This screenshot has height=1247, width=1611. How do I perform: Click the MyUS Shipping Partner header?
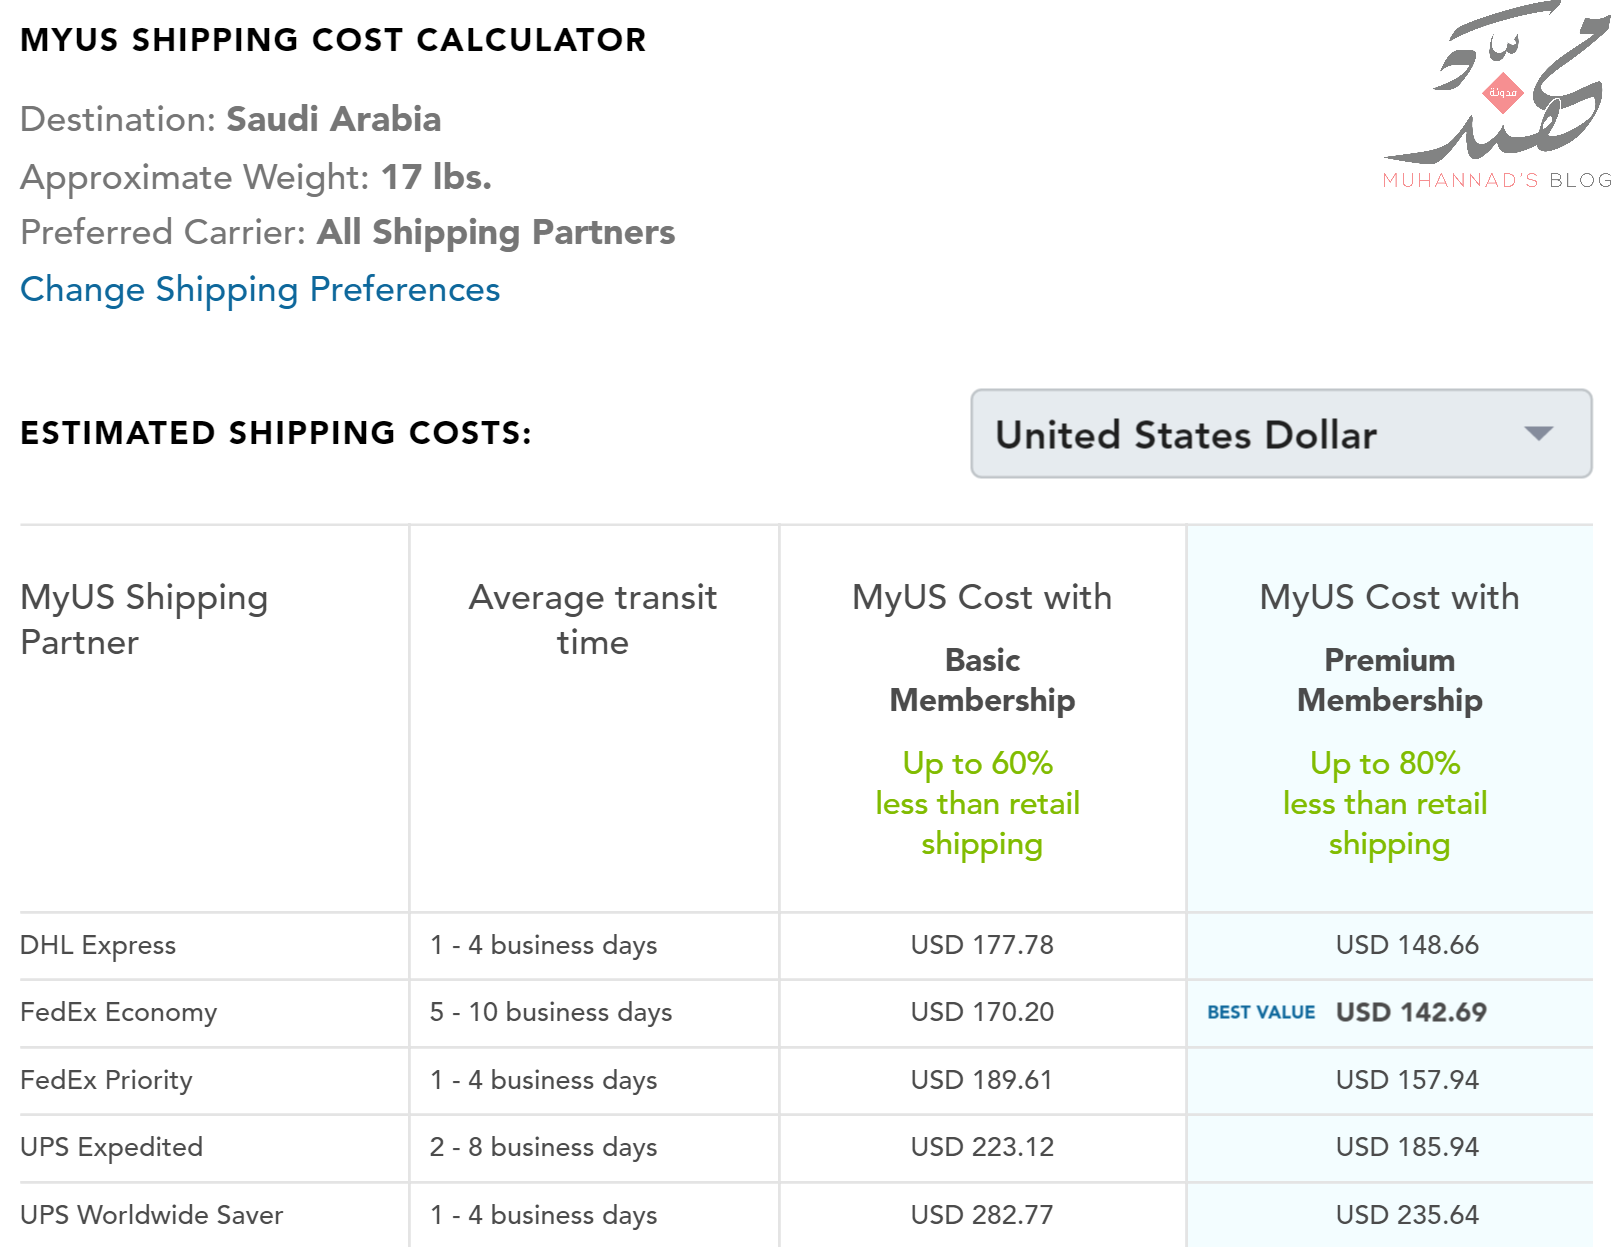[x=144, y=619]
